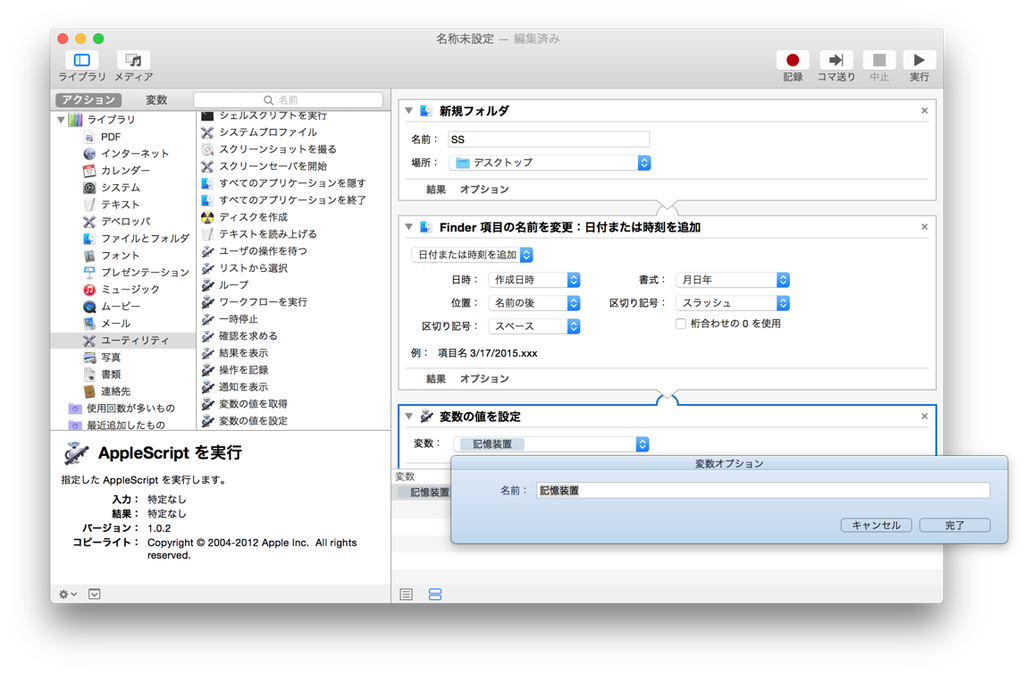Switch to the 変数 tab
1024x675 pixels.
156,100
